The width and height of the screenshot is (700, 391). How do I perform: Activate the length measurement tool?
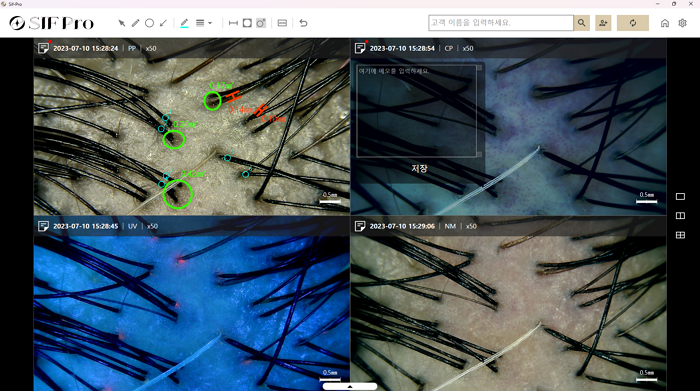[233, 23]
